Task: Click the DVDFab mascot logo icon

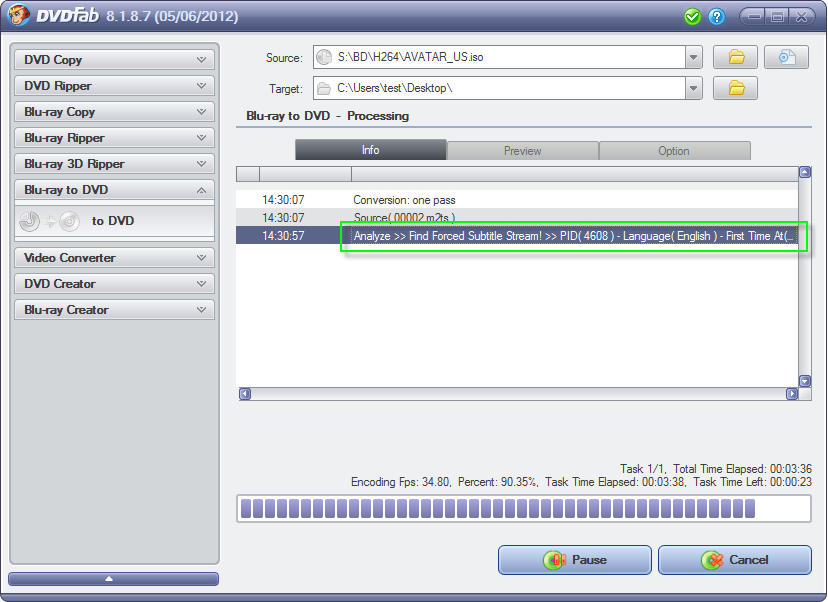Action: (18, 15)
